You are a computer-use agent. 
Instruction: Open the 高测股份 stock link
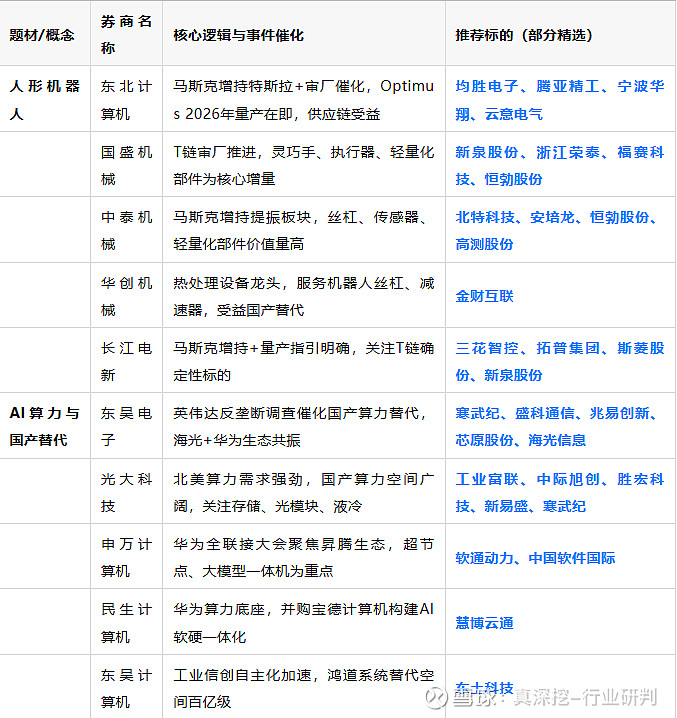point(484,244)
